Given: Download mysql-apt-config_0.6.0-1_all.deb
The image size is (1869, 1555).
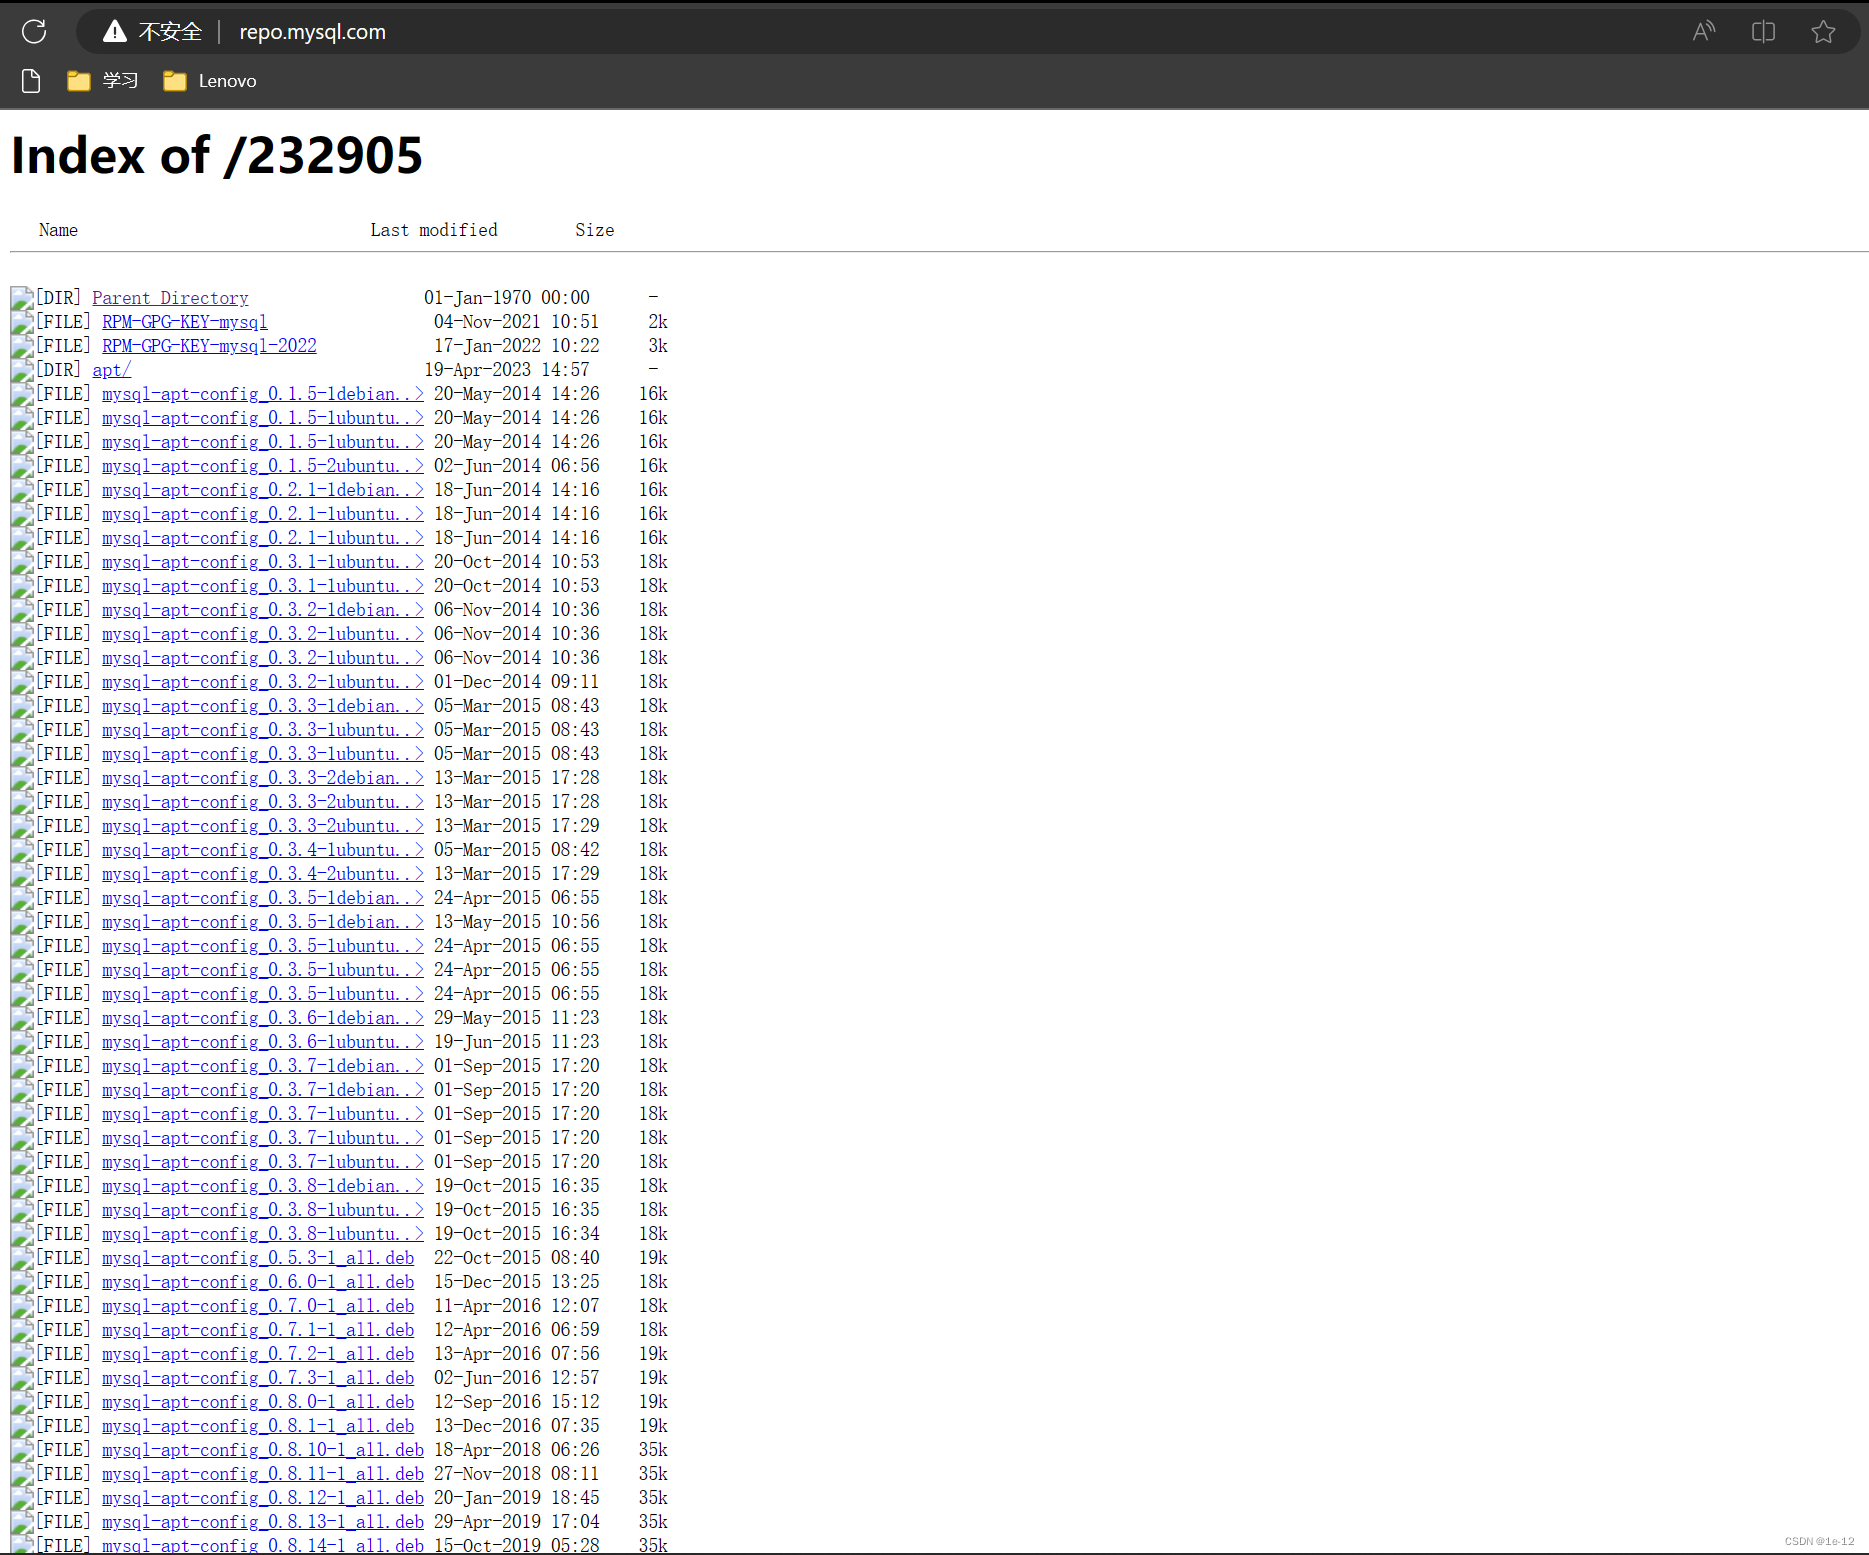Looking at the screenshot, I should 258,1282.
